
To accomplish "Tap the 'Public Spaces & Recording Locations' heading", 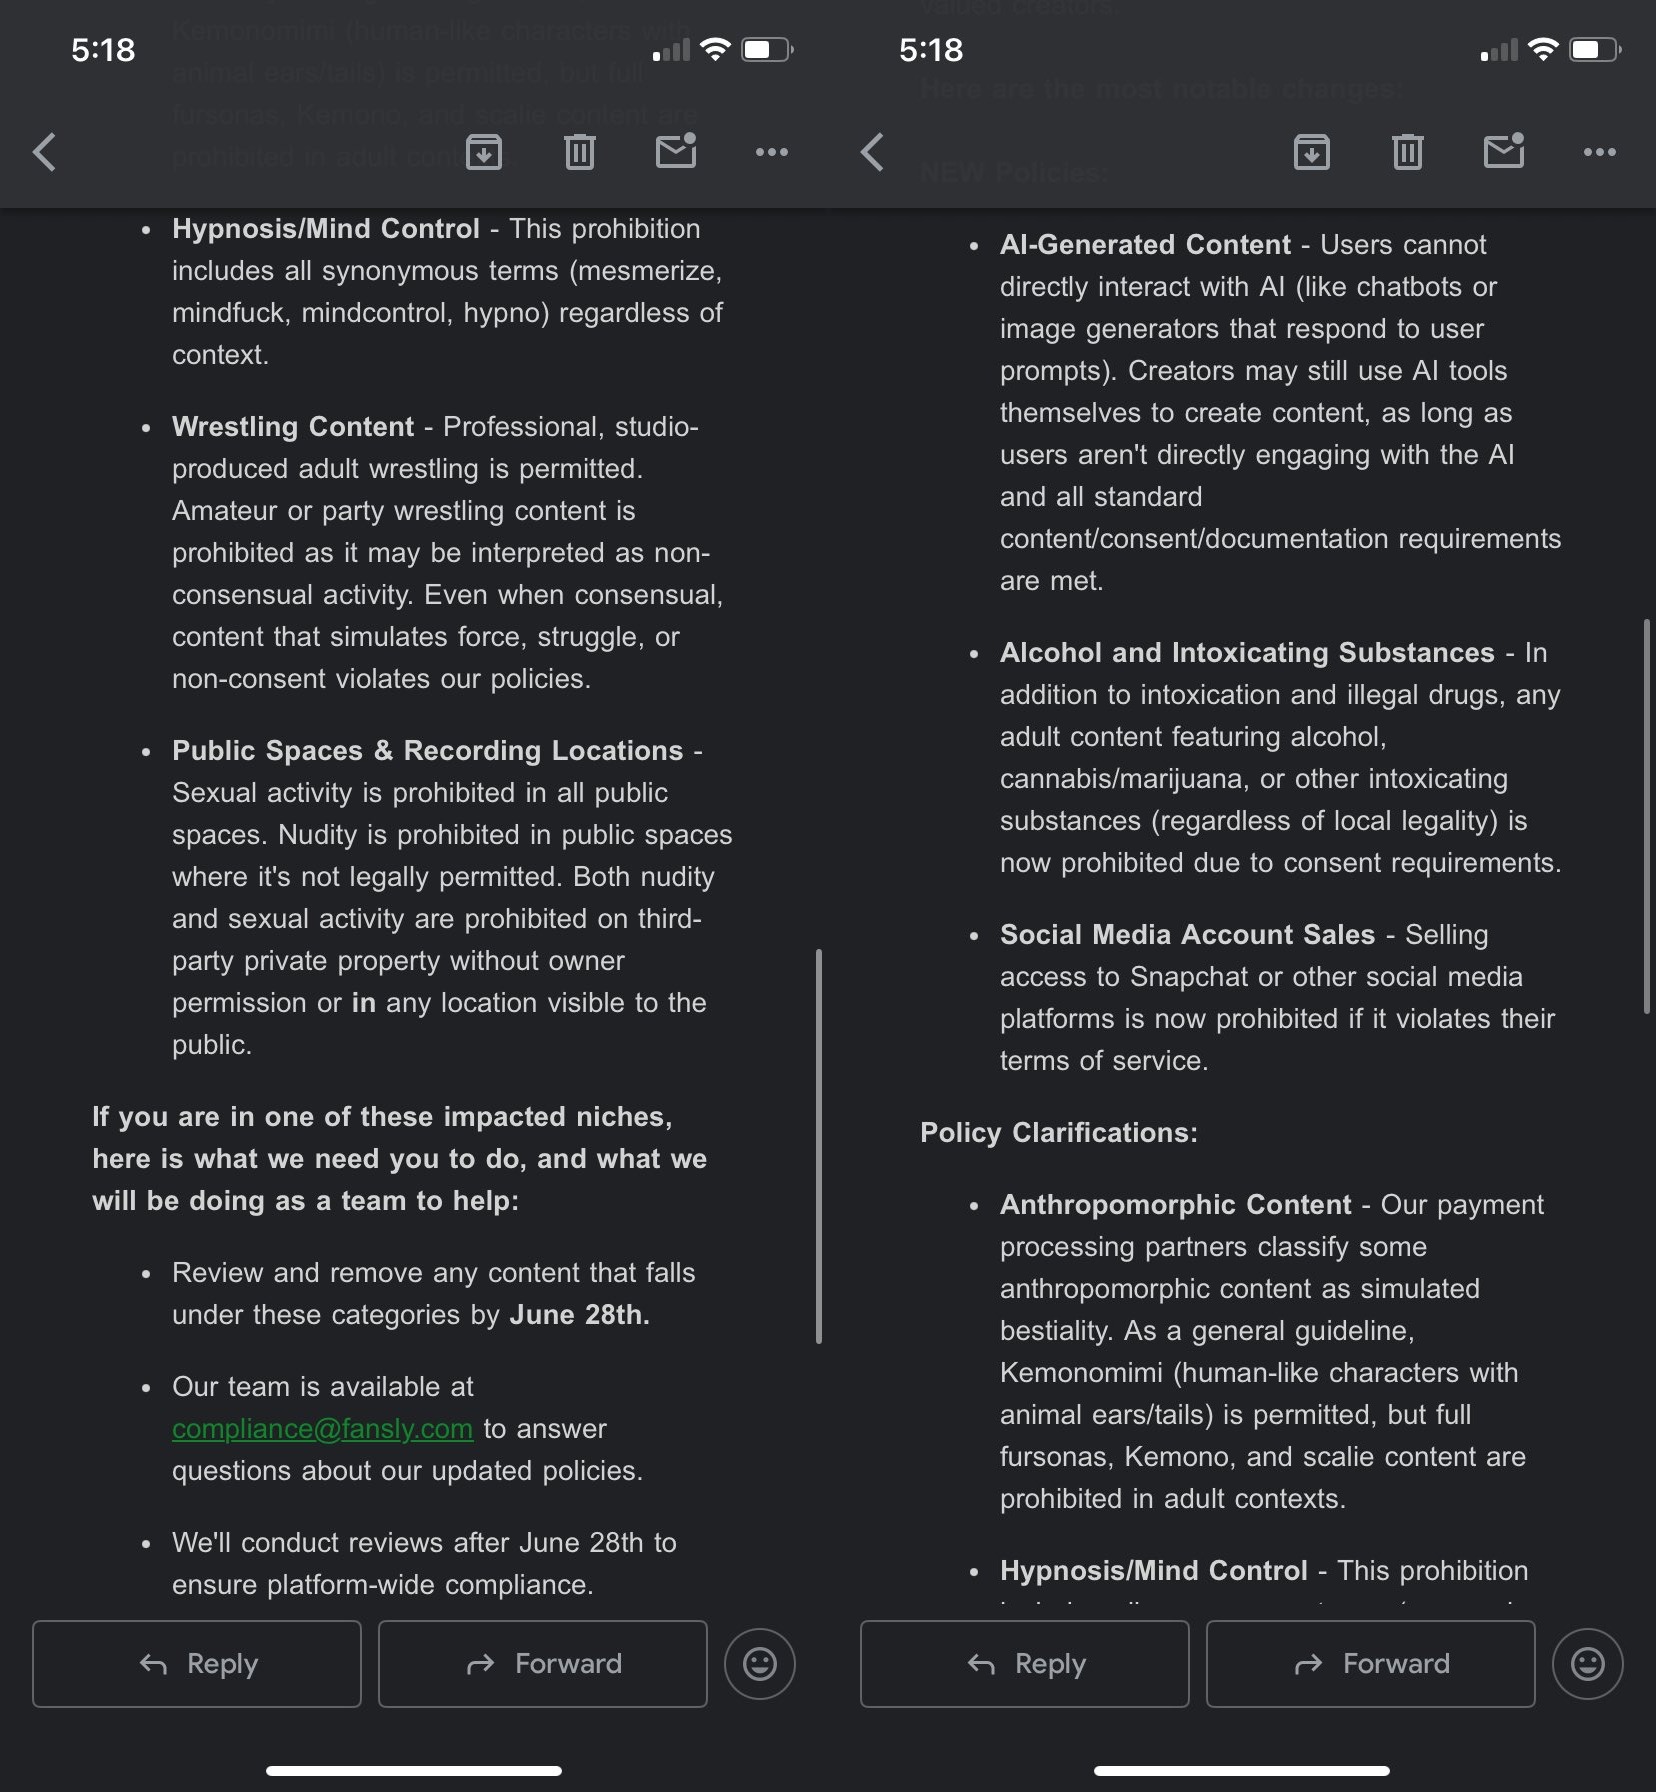I will tap(428, 751).
